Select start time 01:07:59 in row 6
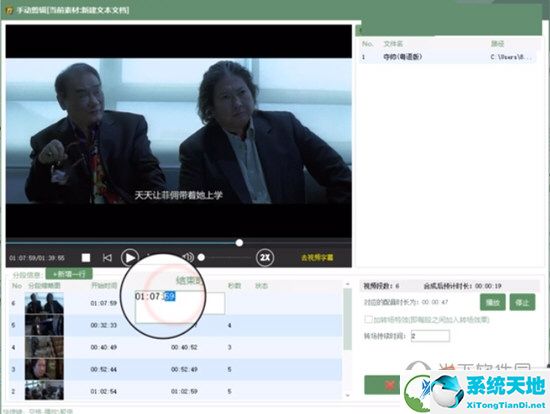Screen dimensions: 550x414 103,303
